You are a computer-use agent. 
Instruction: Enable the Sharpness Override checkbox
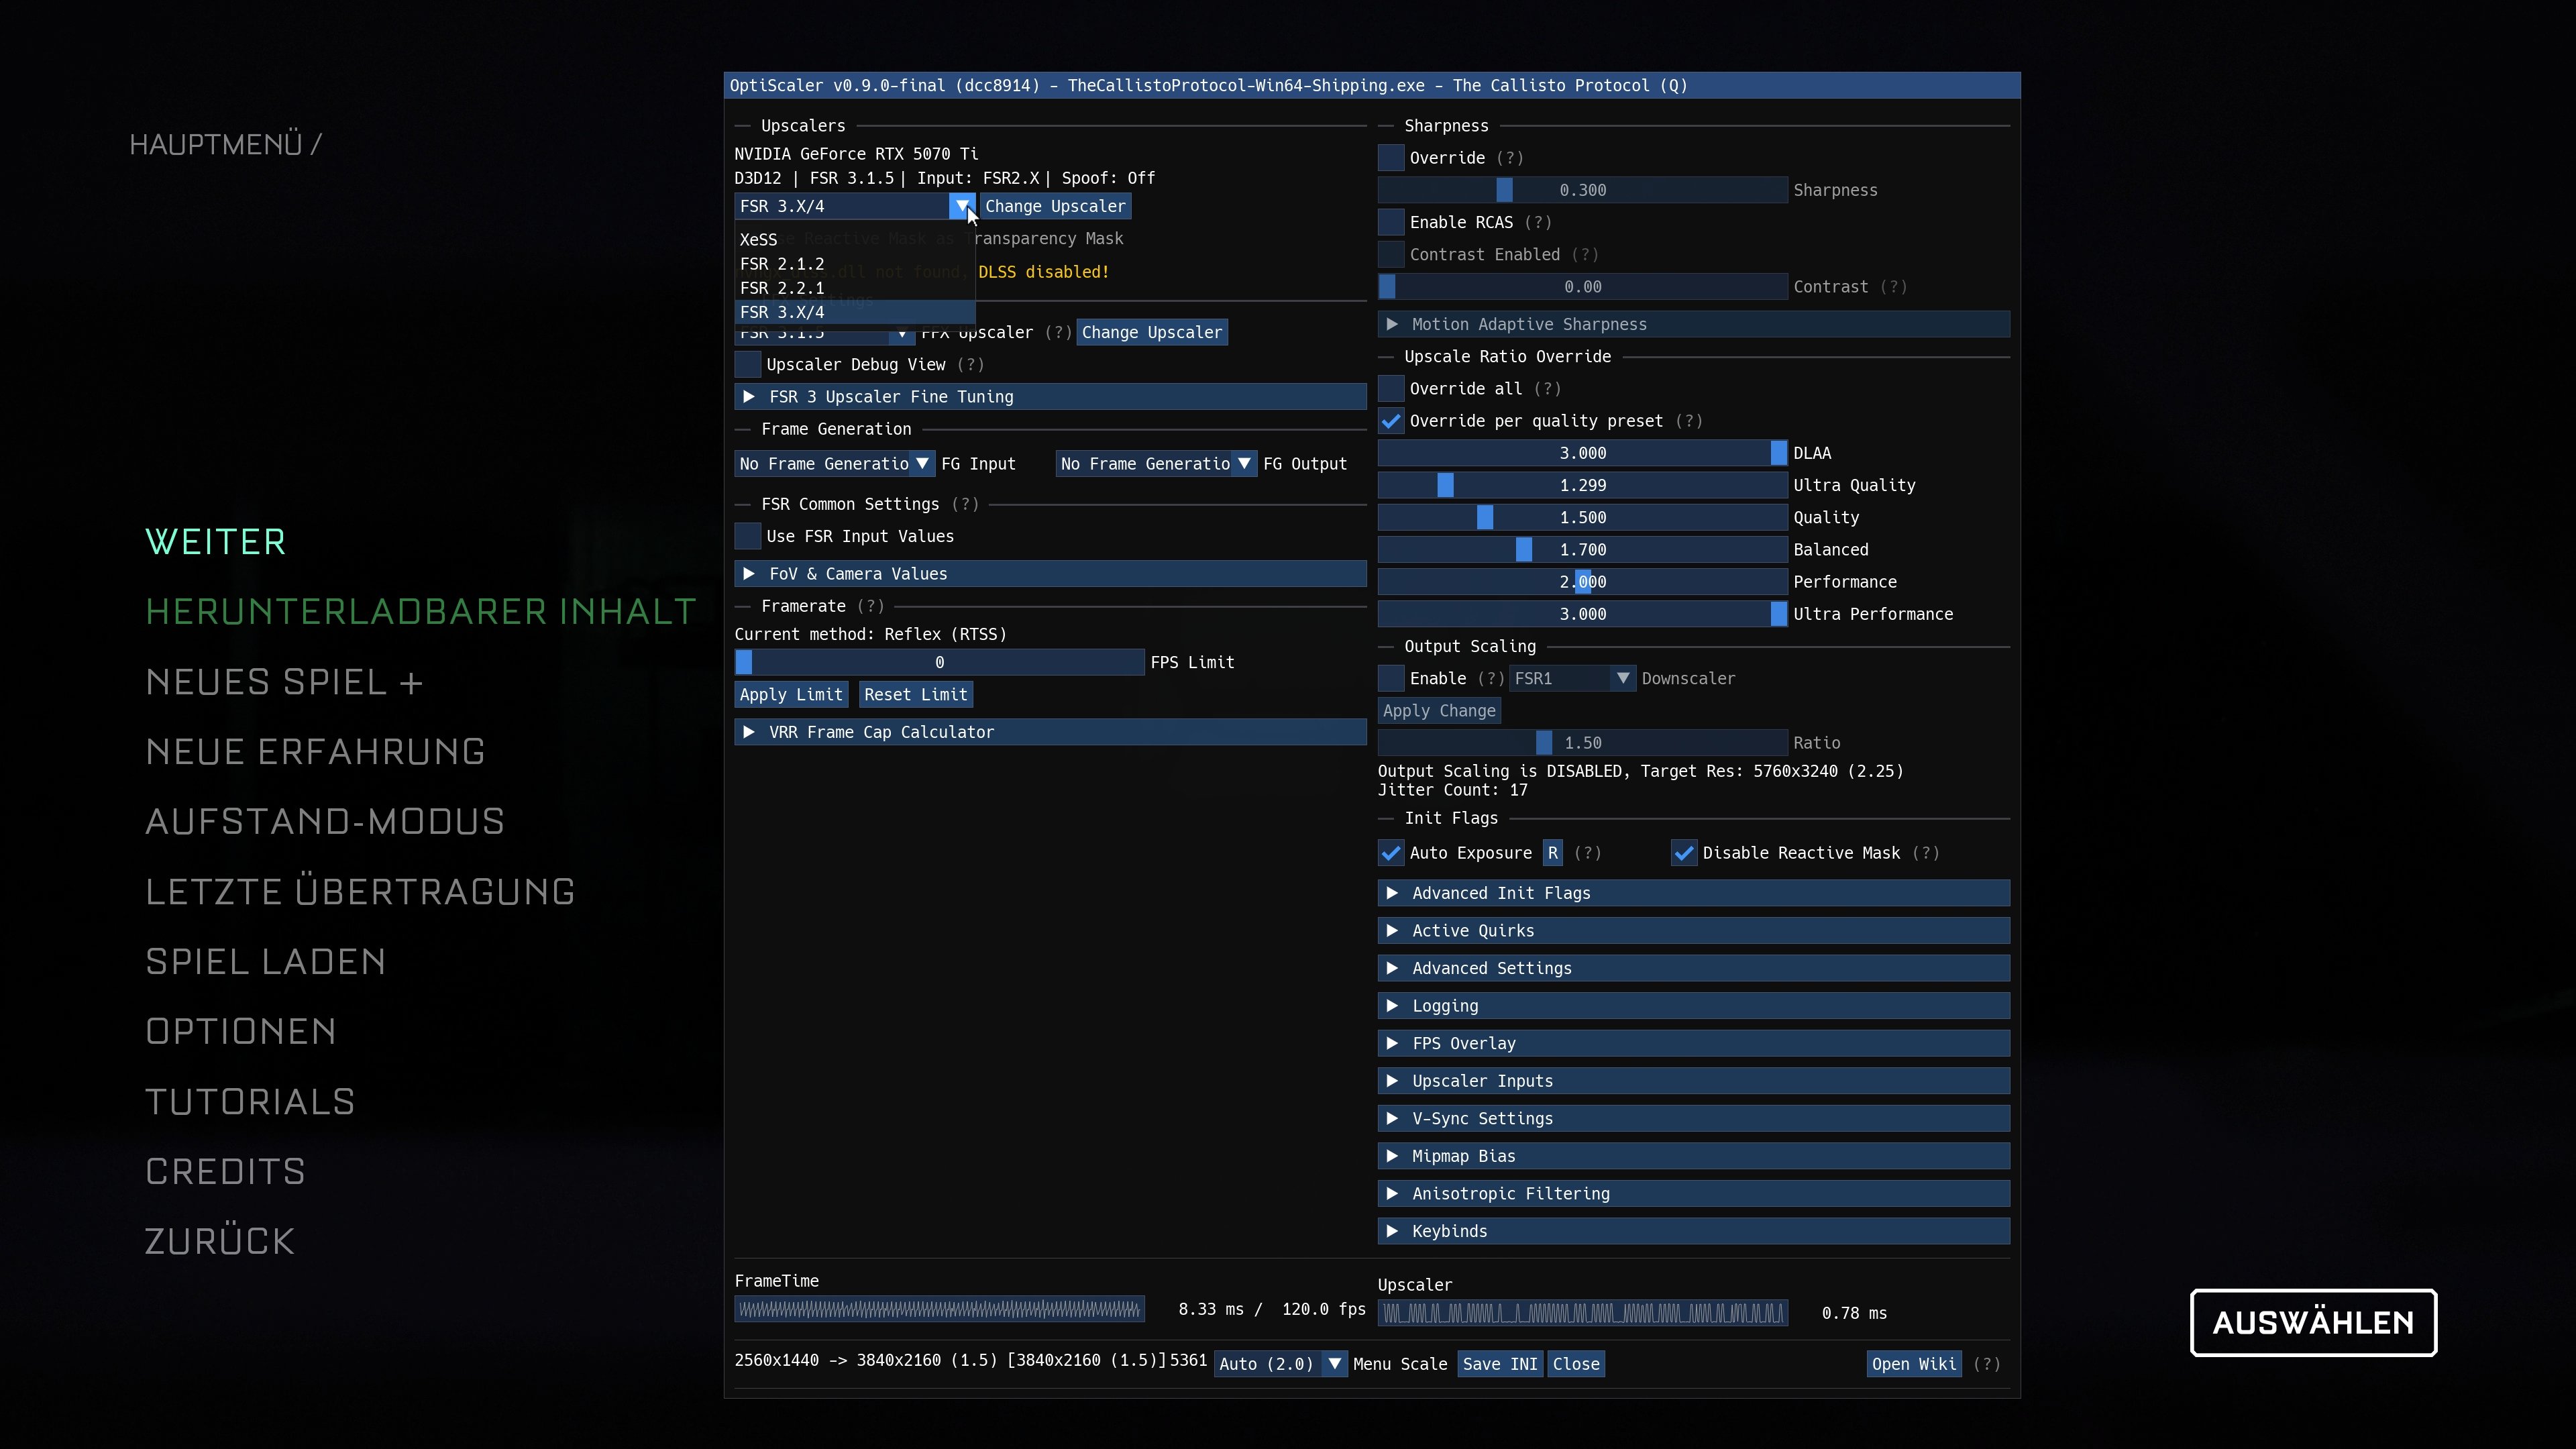(x=1391, y=158)
